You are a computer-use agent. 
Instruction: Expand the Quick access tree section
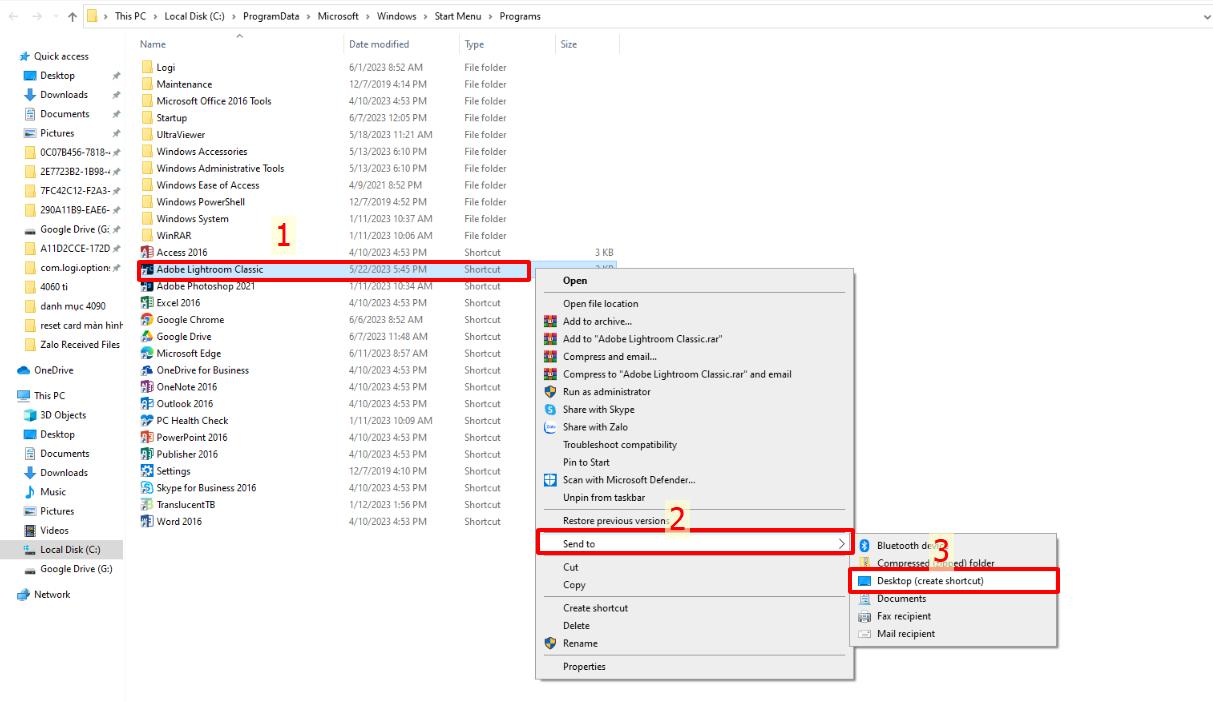(9, 57)
